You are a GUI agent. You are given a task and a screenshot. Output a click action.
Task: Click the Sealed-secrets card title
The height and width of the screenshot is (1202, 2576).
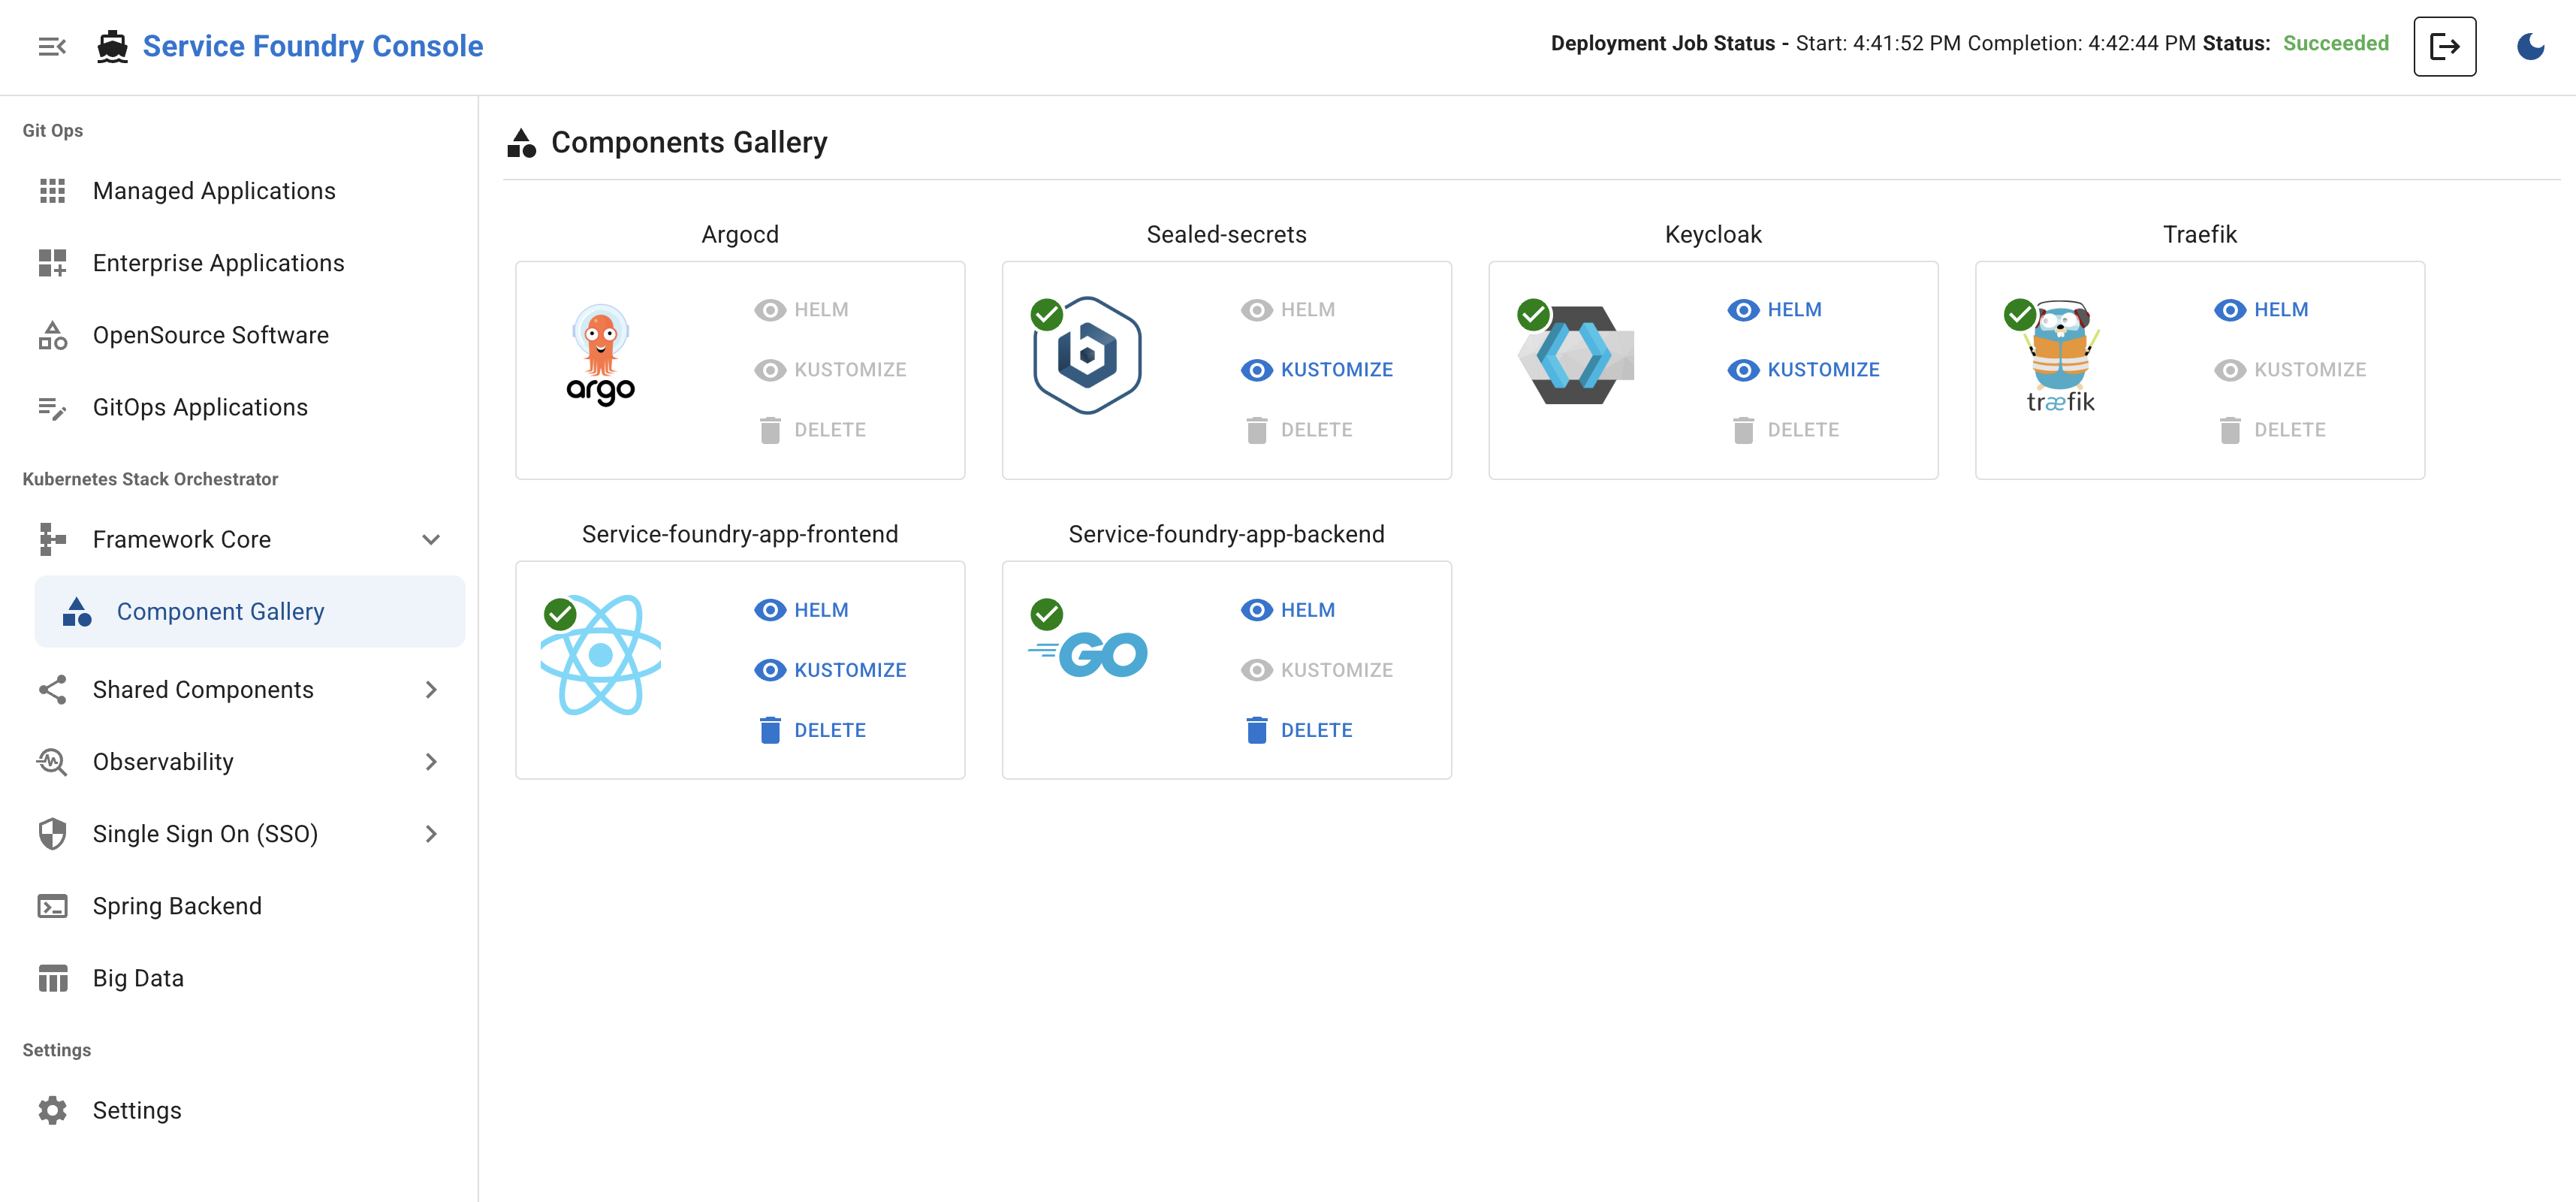pos(1226,234)
